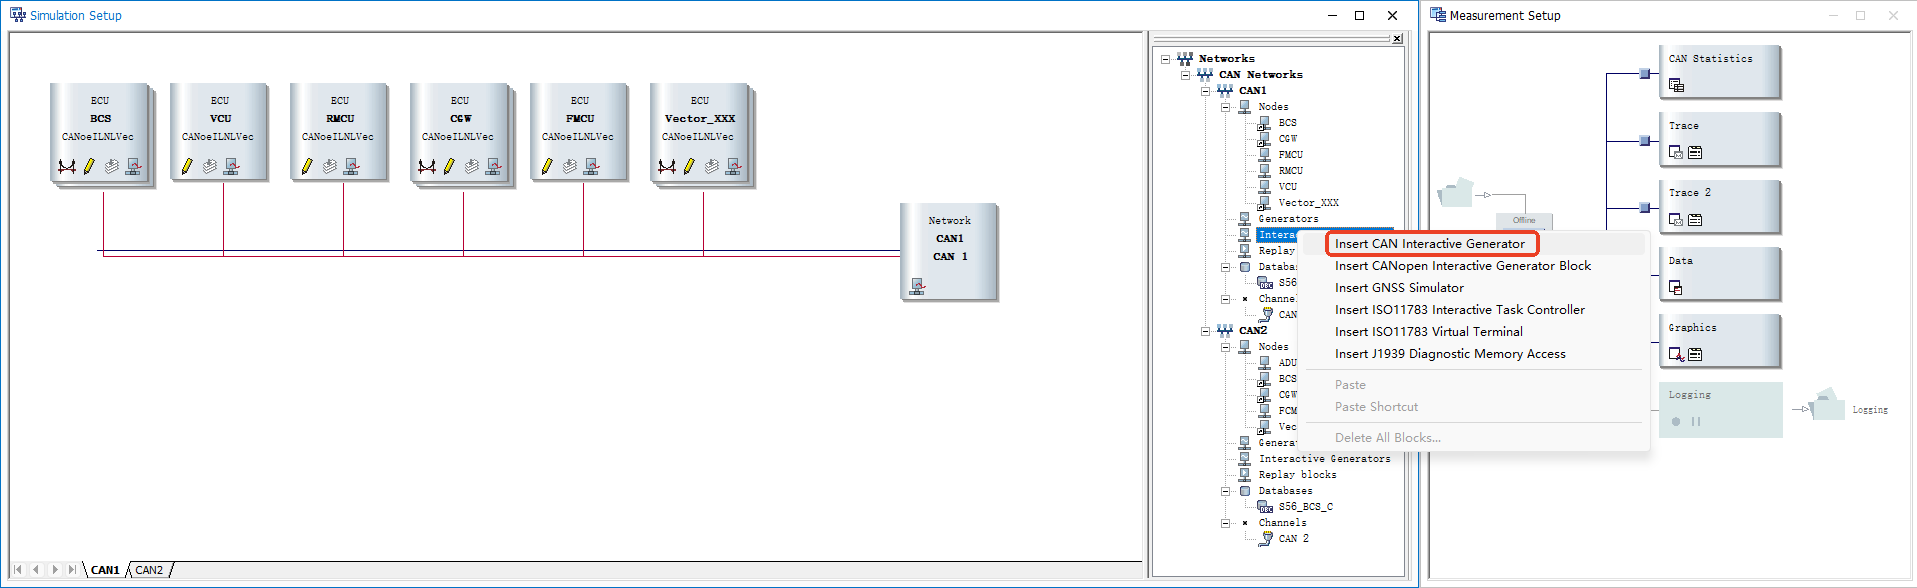Screen dimensions: 1917x588
Task: Open the Data block window icon
Action: (1676, 288)
